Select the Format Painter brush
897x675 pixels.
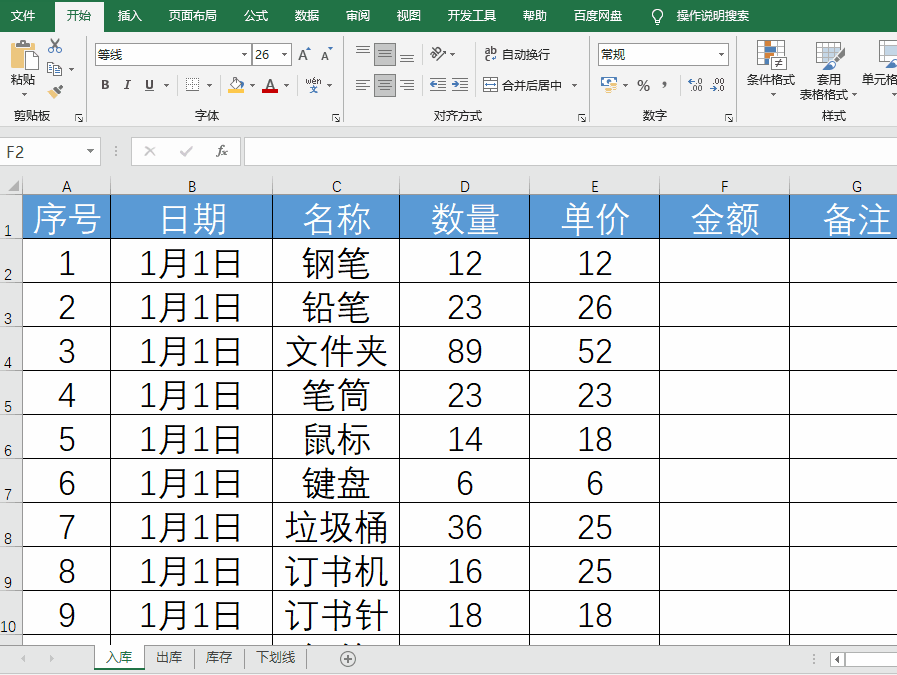[x=55, y=92]
